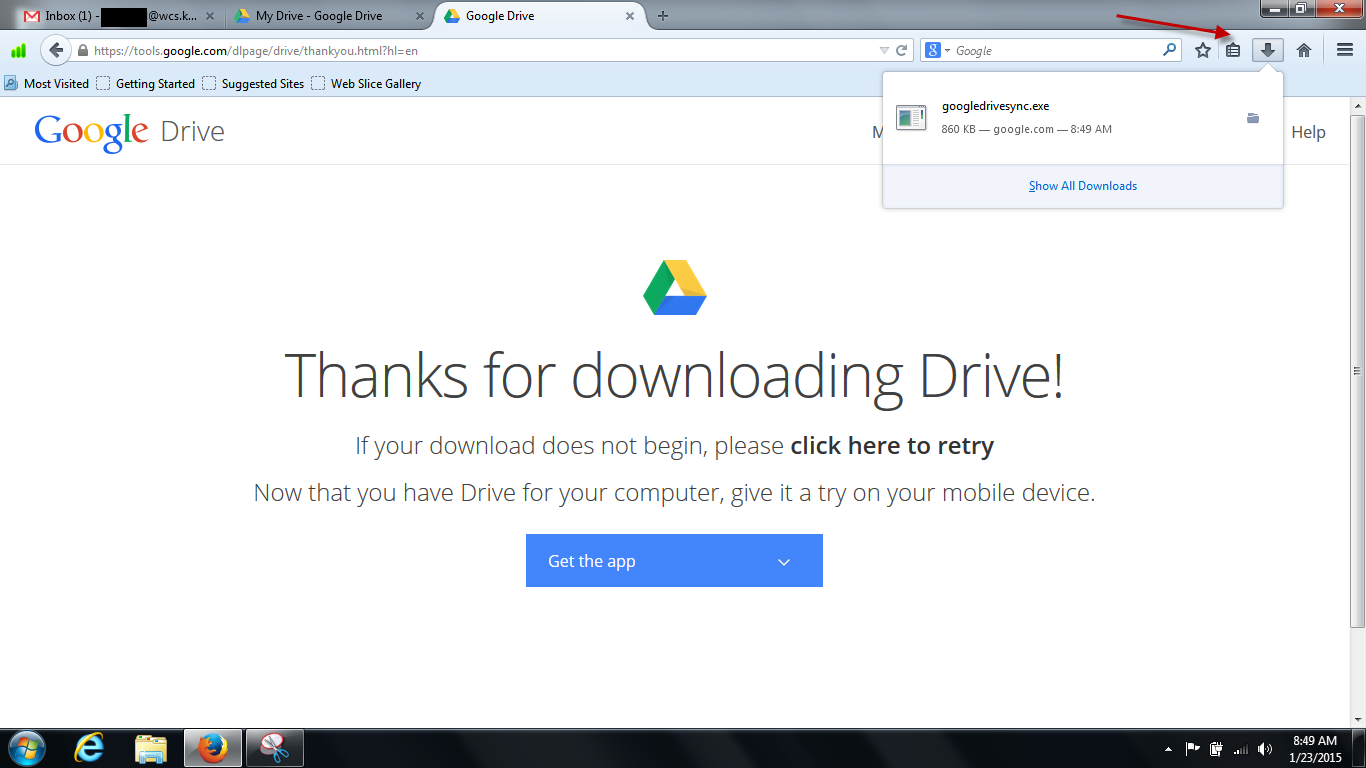Click the 'click here to retry' link
Screen dimensions: 1366x768
(892, 445)
